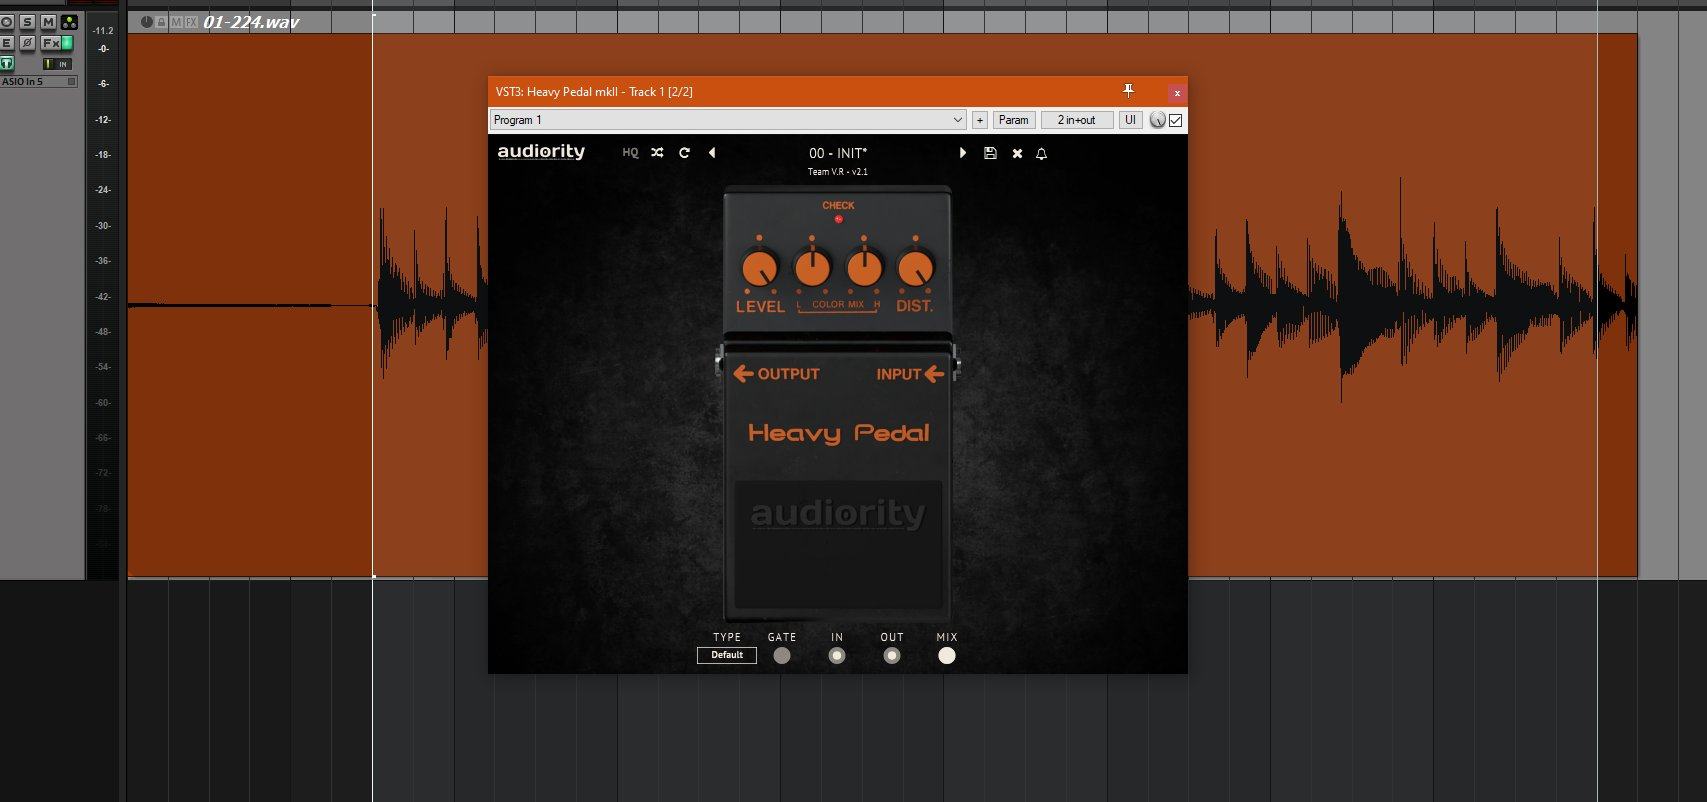This screenshot has height=802, width=1707.
Task: Toggle the item mute M icon
Action: [x=176, y=22]
